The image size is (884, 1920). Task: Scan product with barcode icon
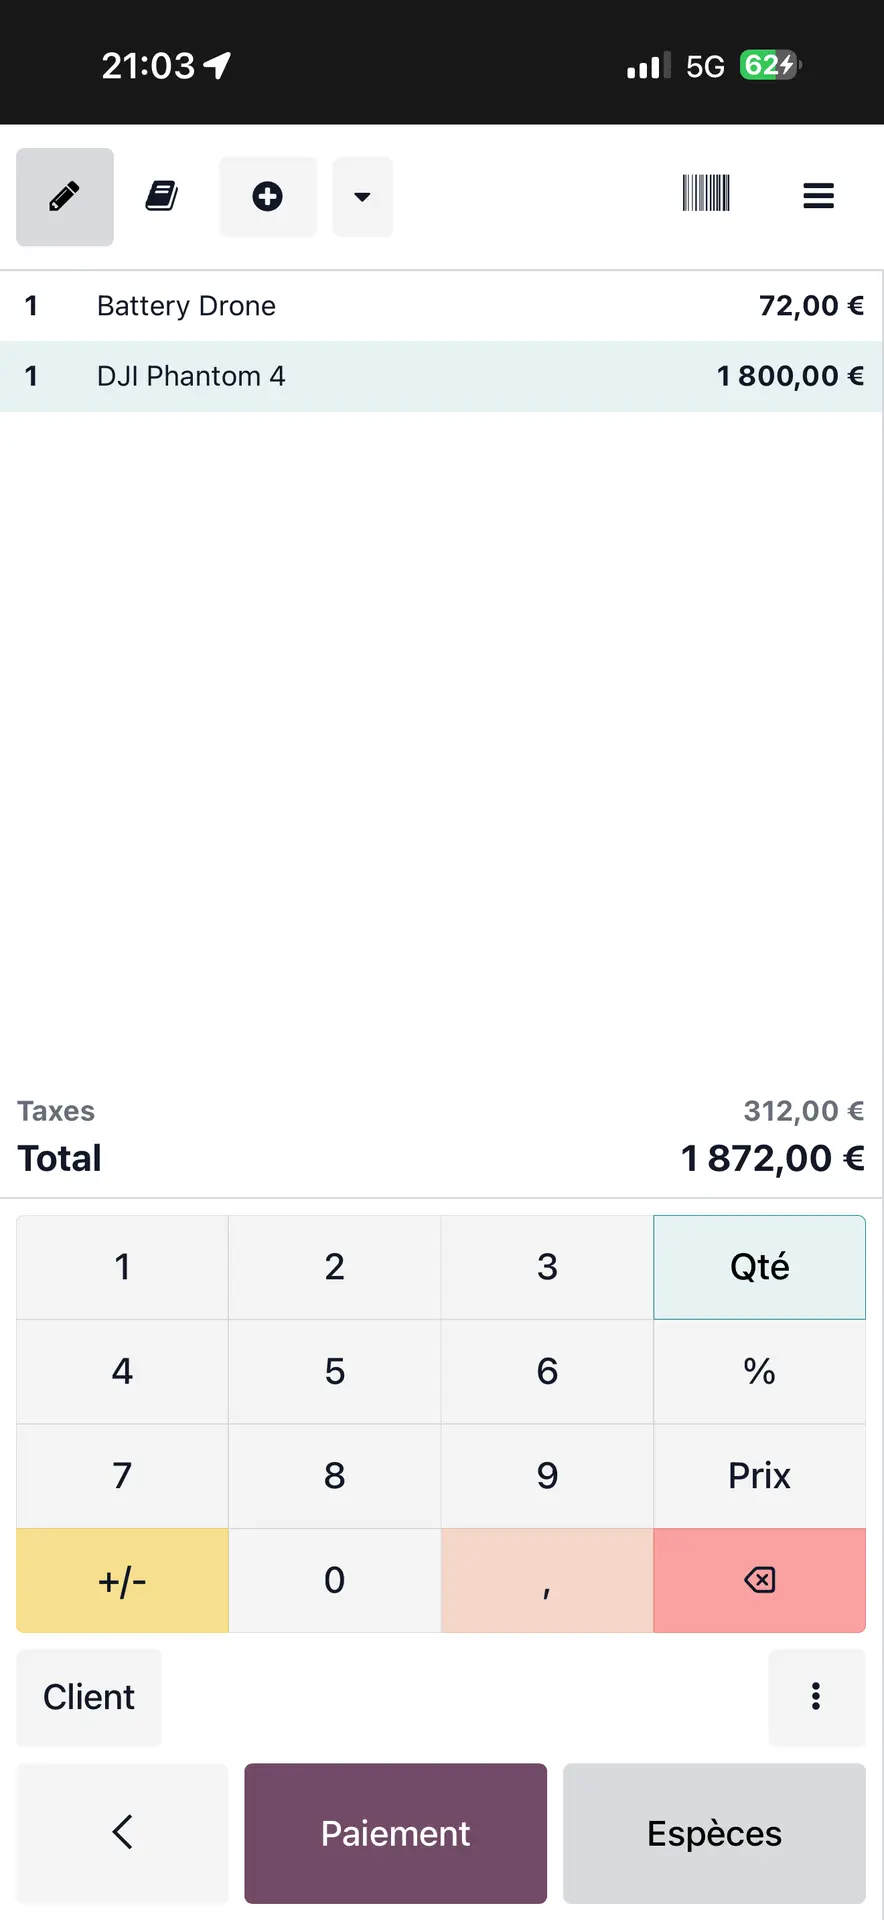click(x=706, y=193)
